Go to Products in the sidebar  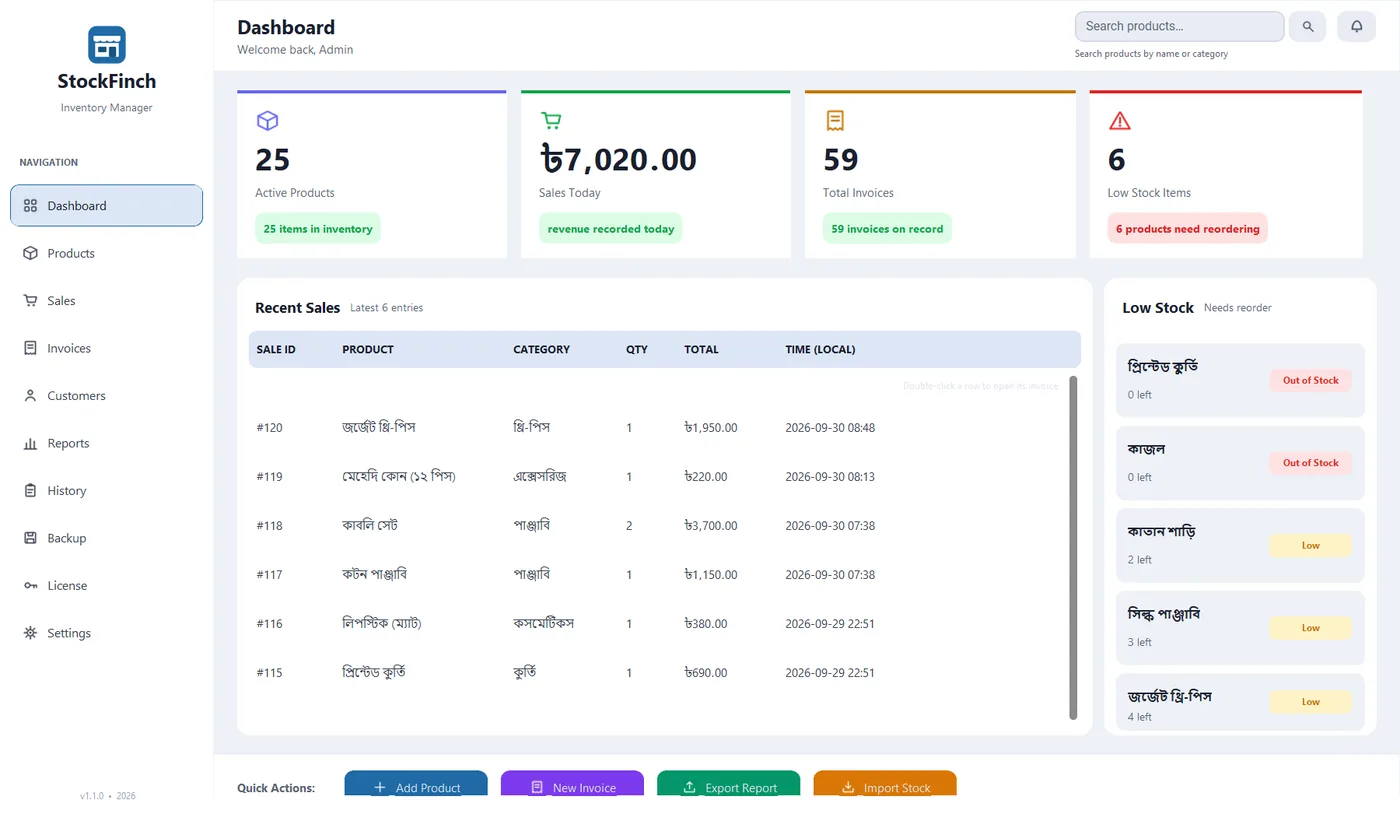click(107, 253)
